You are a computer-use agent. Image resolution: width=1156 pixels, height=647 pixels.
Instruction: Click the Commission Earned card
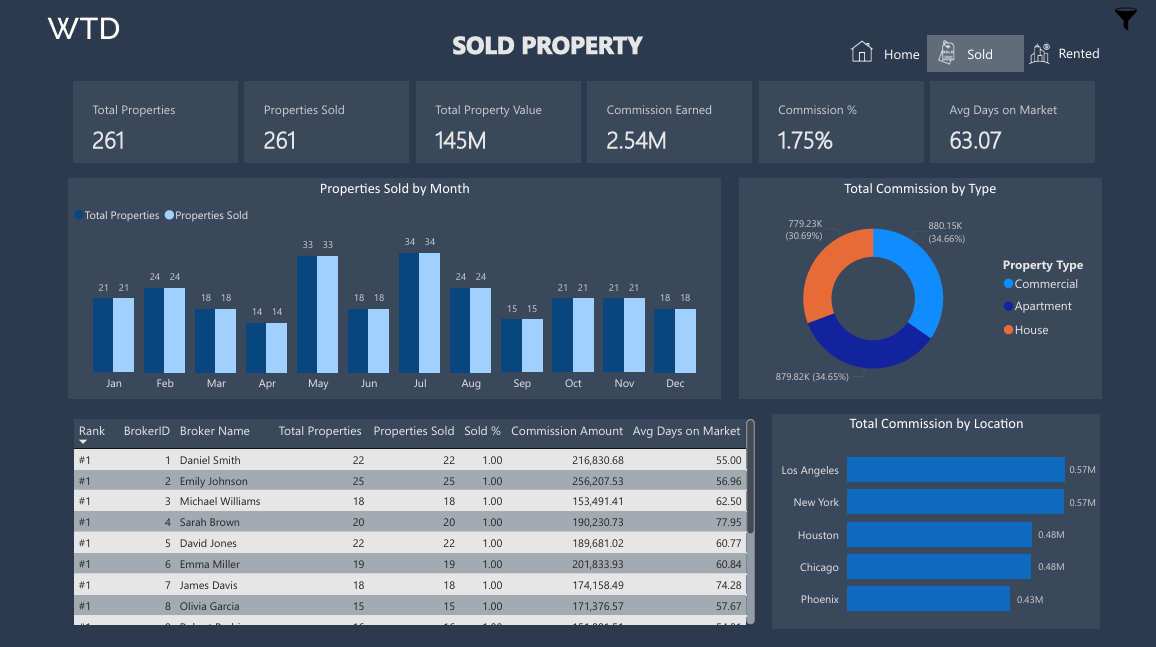(669, 122)
